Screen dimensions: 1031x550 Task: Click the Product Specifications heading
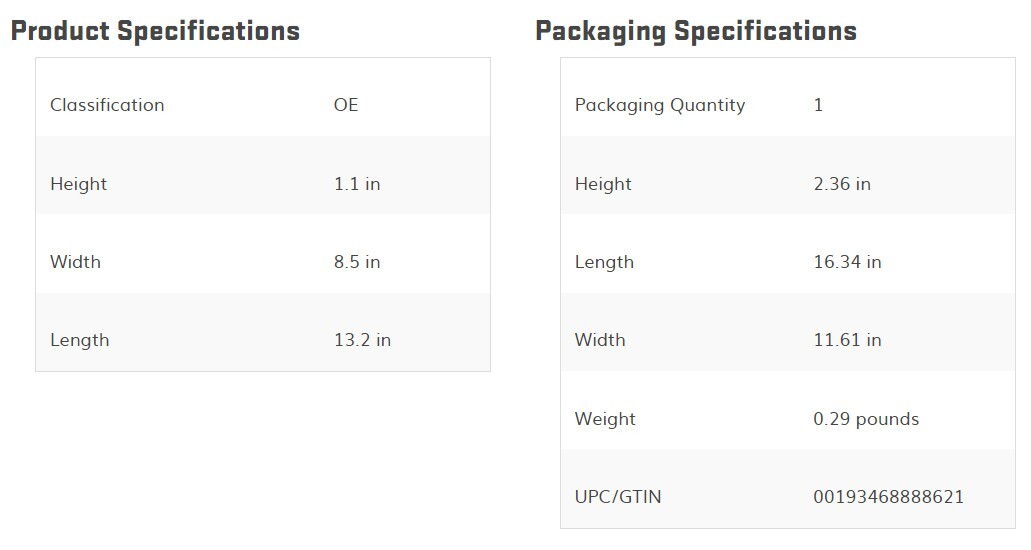(155, 31)
